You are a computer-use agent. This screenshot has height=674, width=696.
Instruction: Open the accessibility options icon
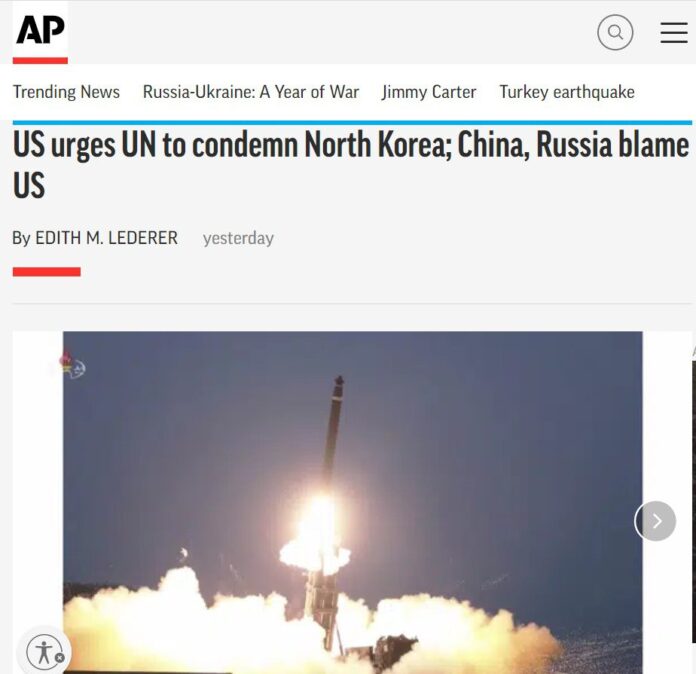point(42,651)
